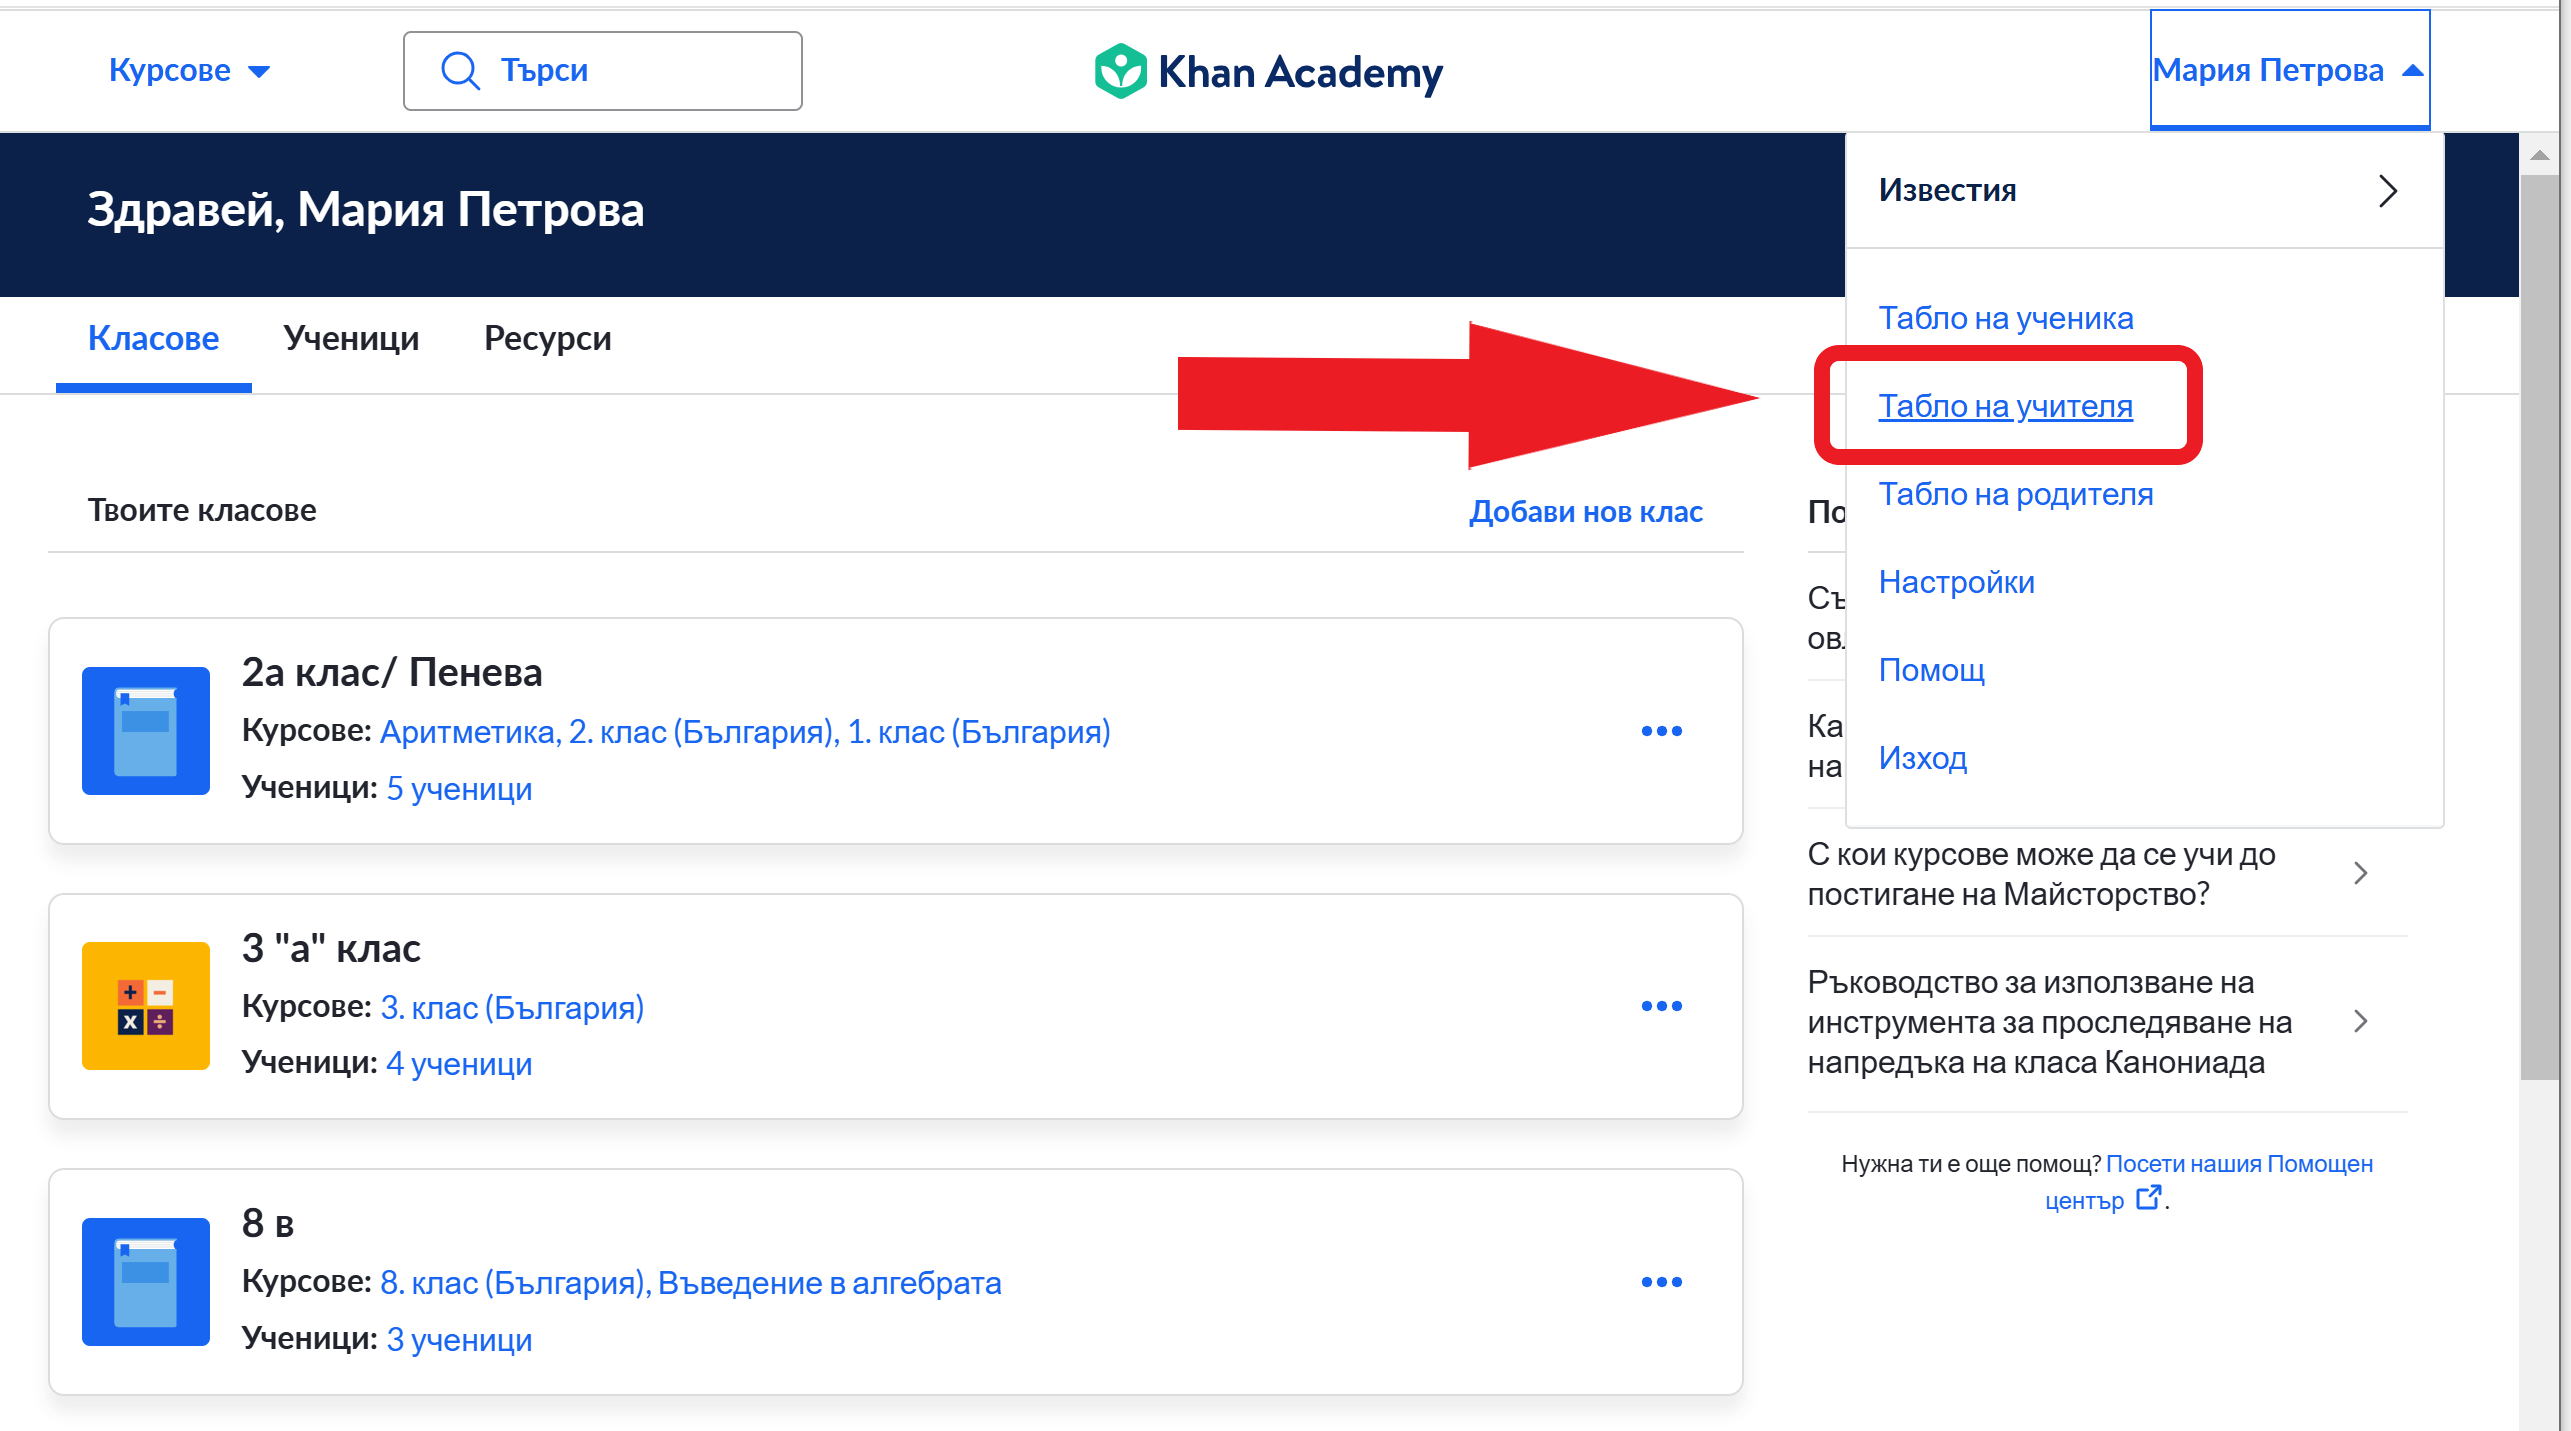Switch to the Ученици tab
The image size is (2571, 1431).
click(351, 338)
